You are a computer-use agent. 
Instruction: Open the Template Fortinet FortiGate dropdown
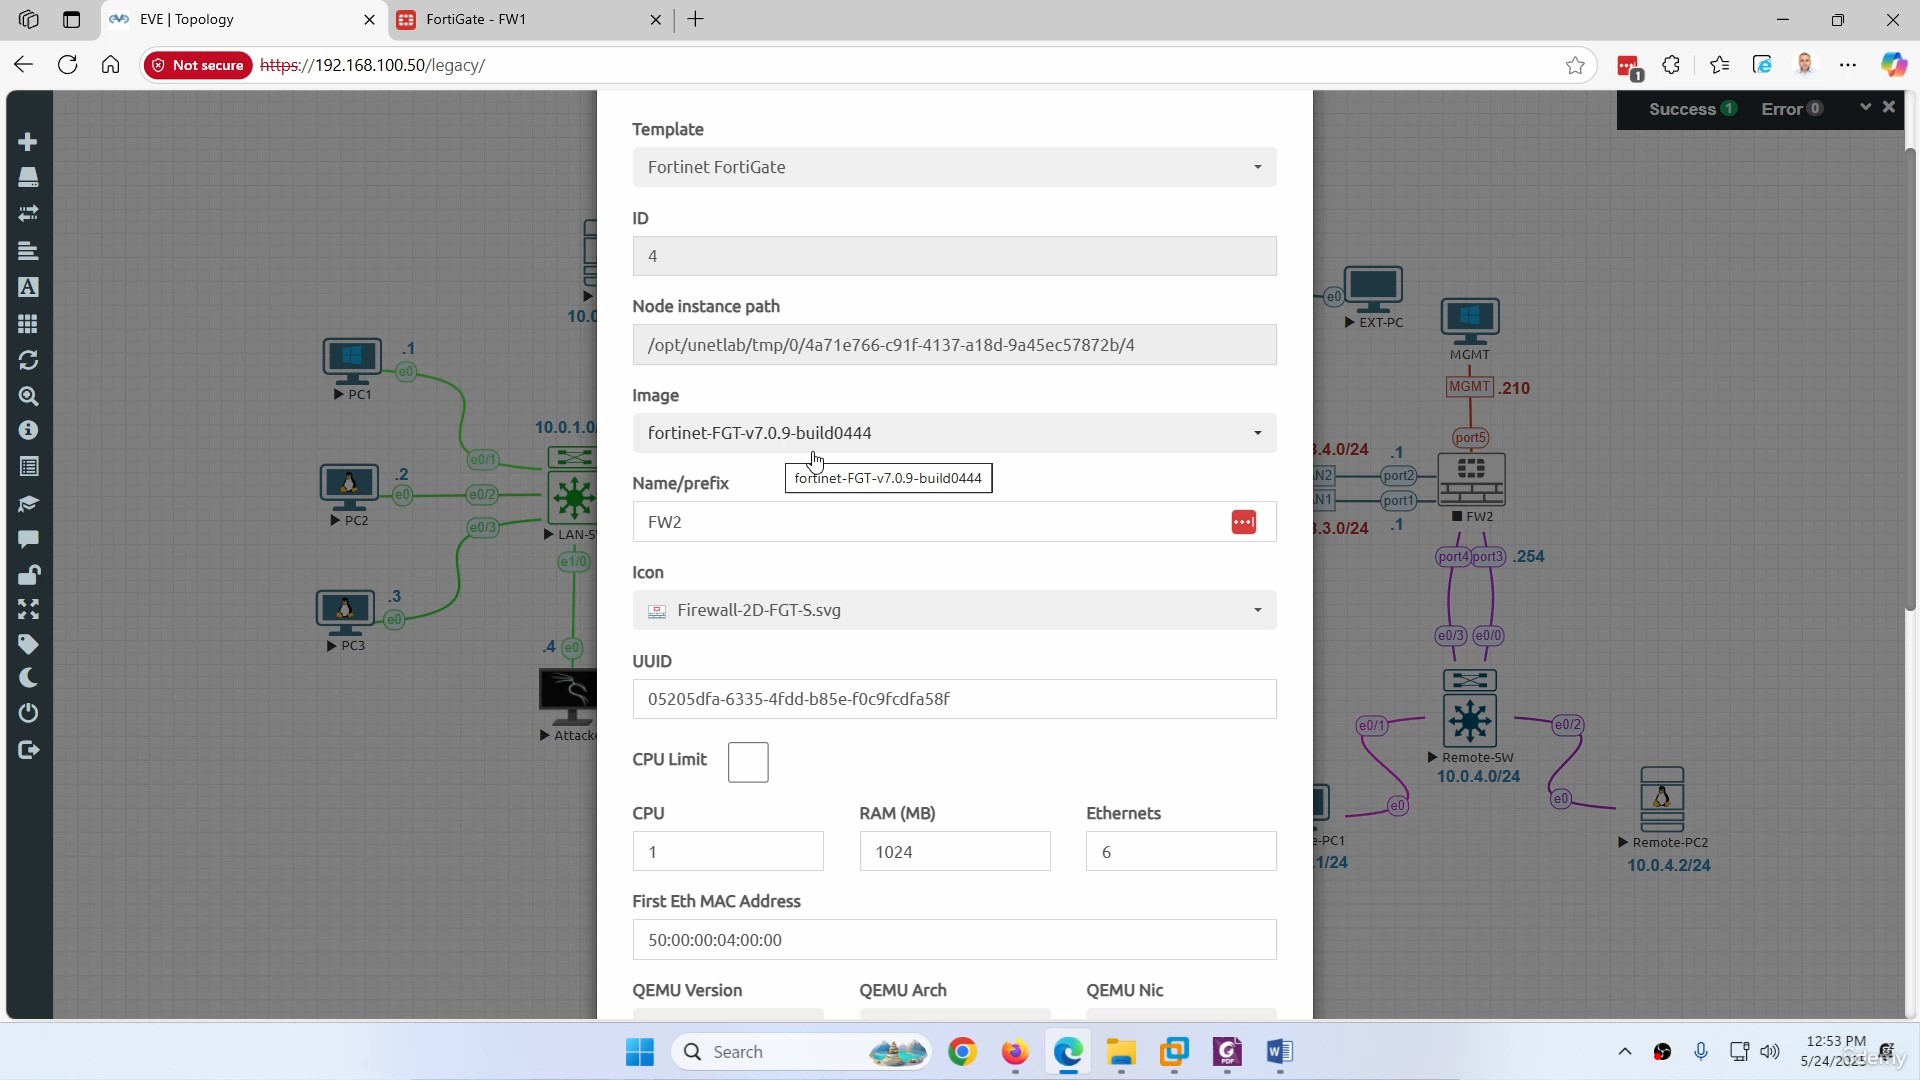click(954, 167)
